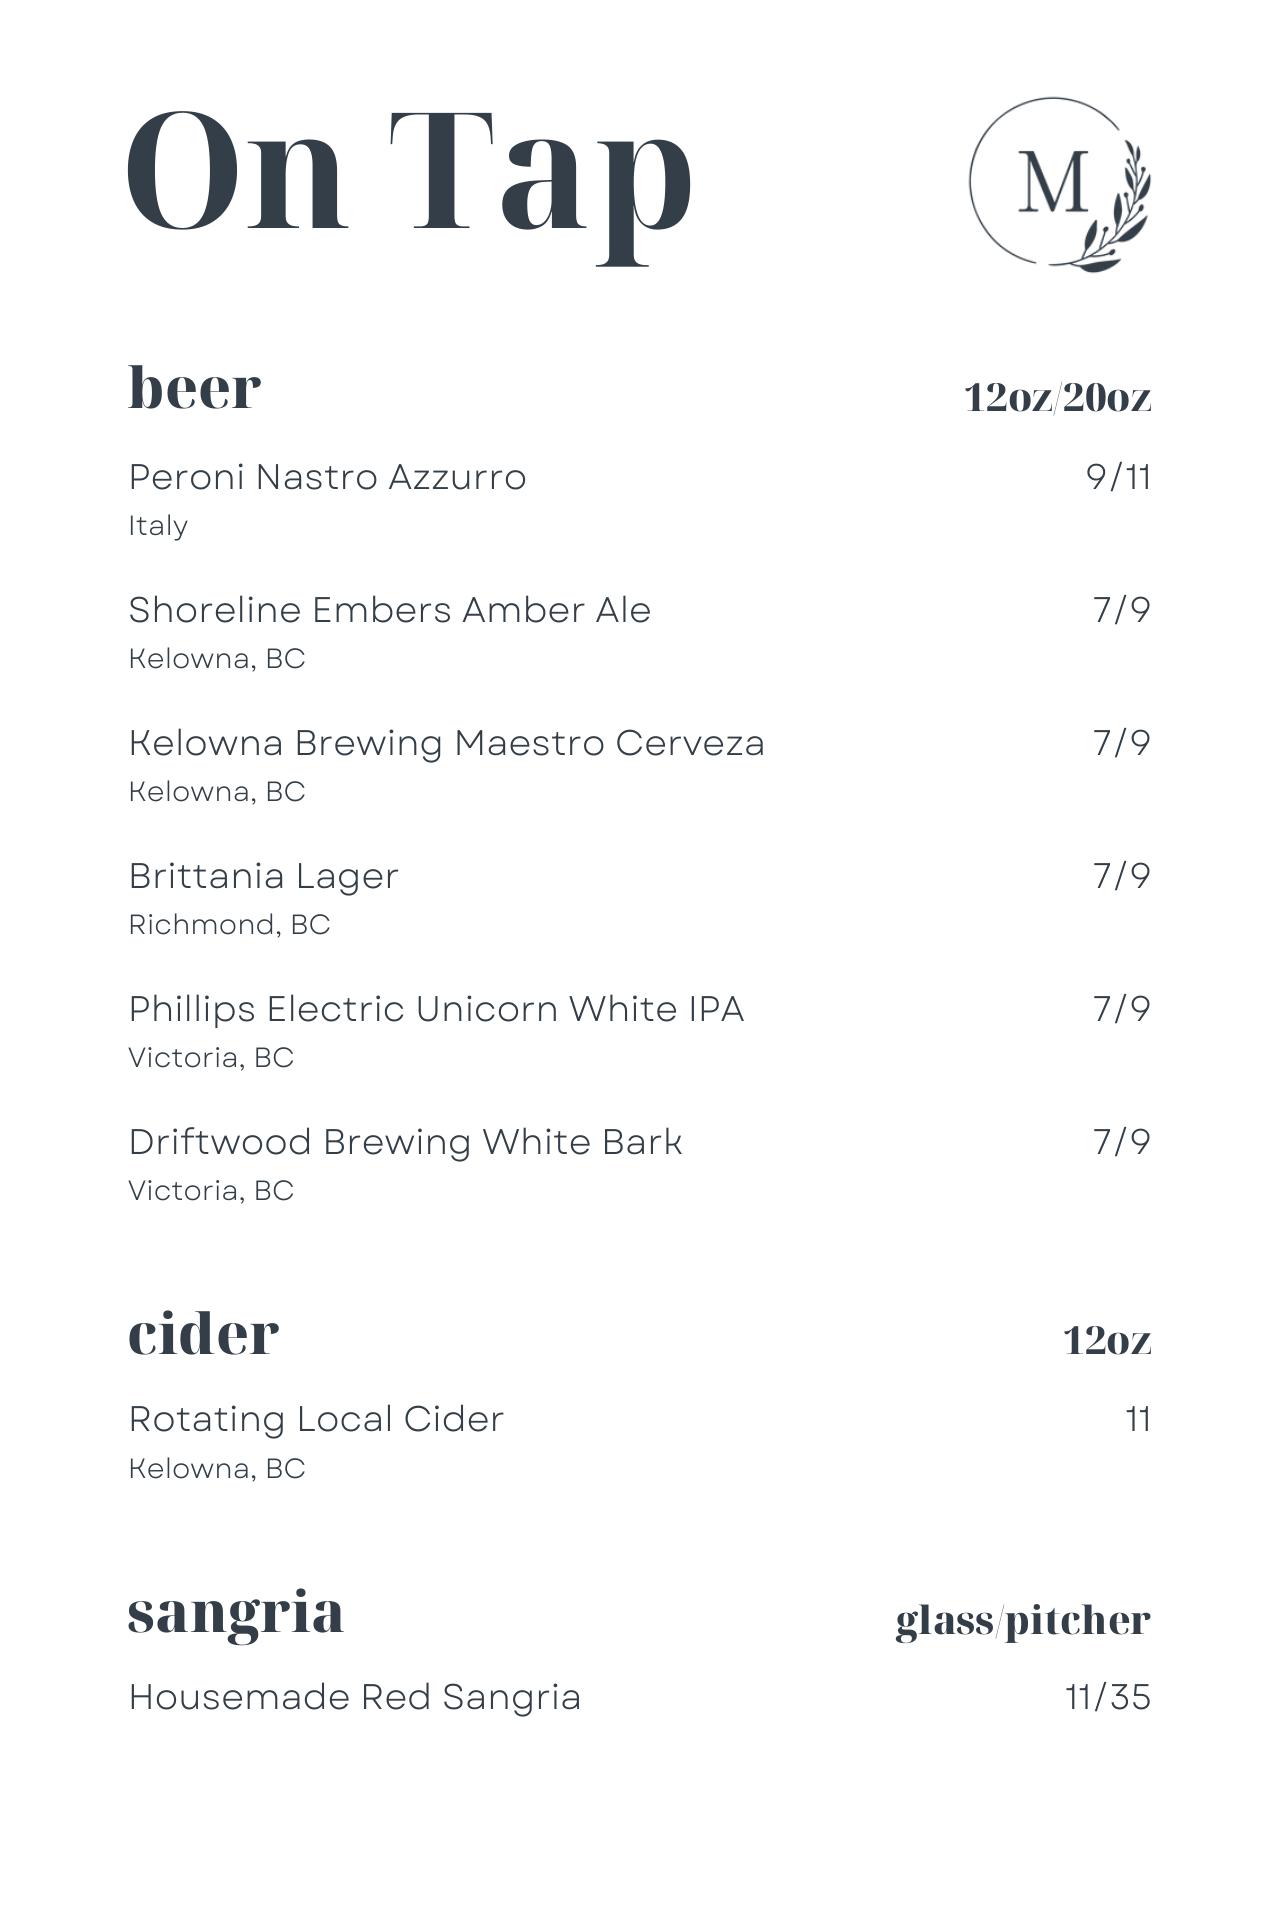Click the On Tap title
Viewport: 1281px width, 1920px height.
coord(410,175)
